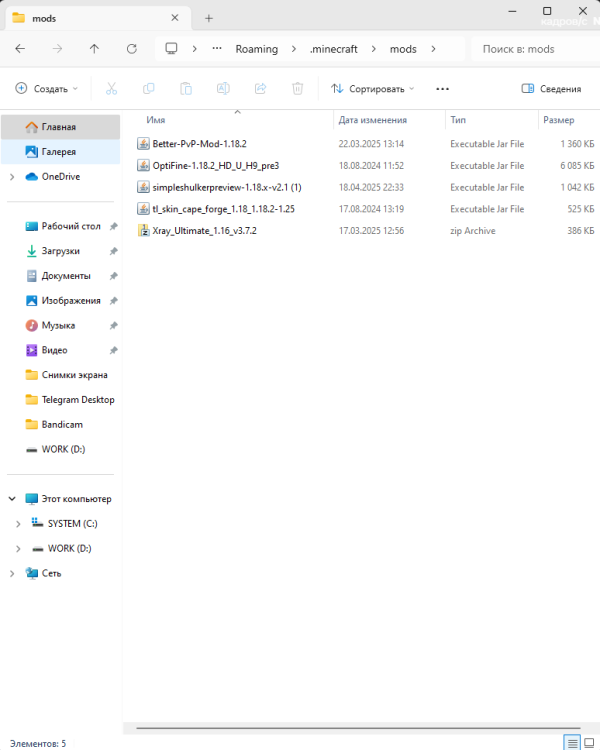Image resolution: width=600 pixels, height=750 pixels.
Task: Select tl_skin_cape_forge_1.18_1.18.2-1.25 file
Action: pyautogui.click(x=223, y=209)
